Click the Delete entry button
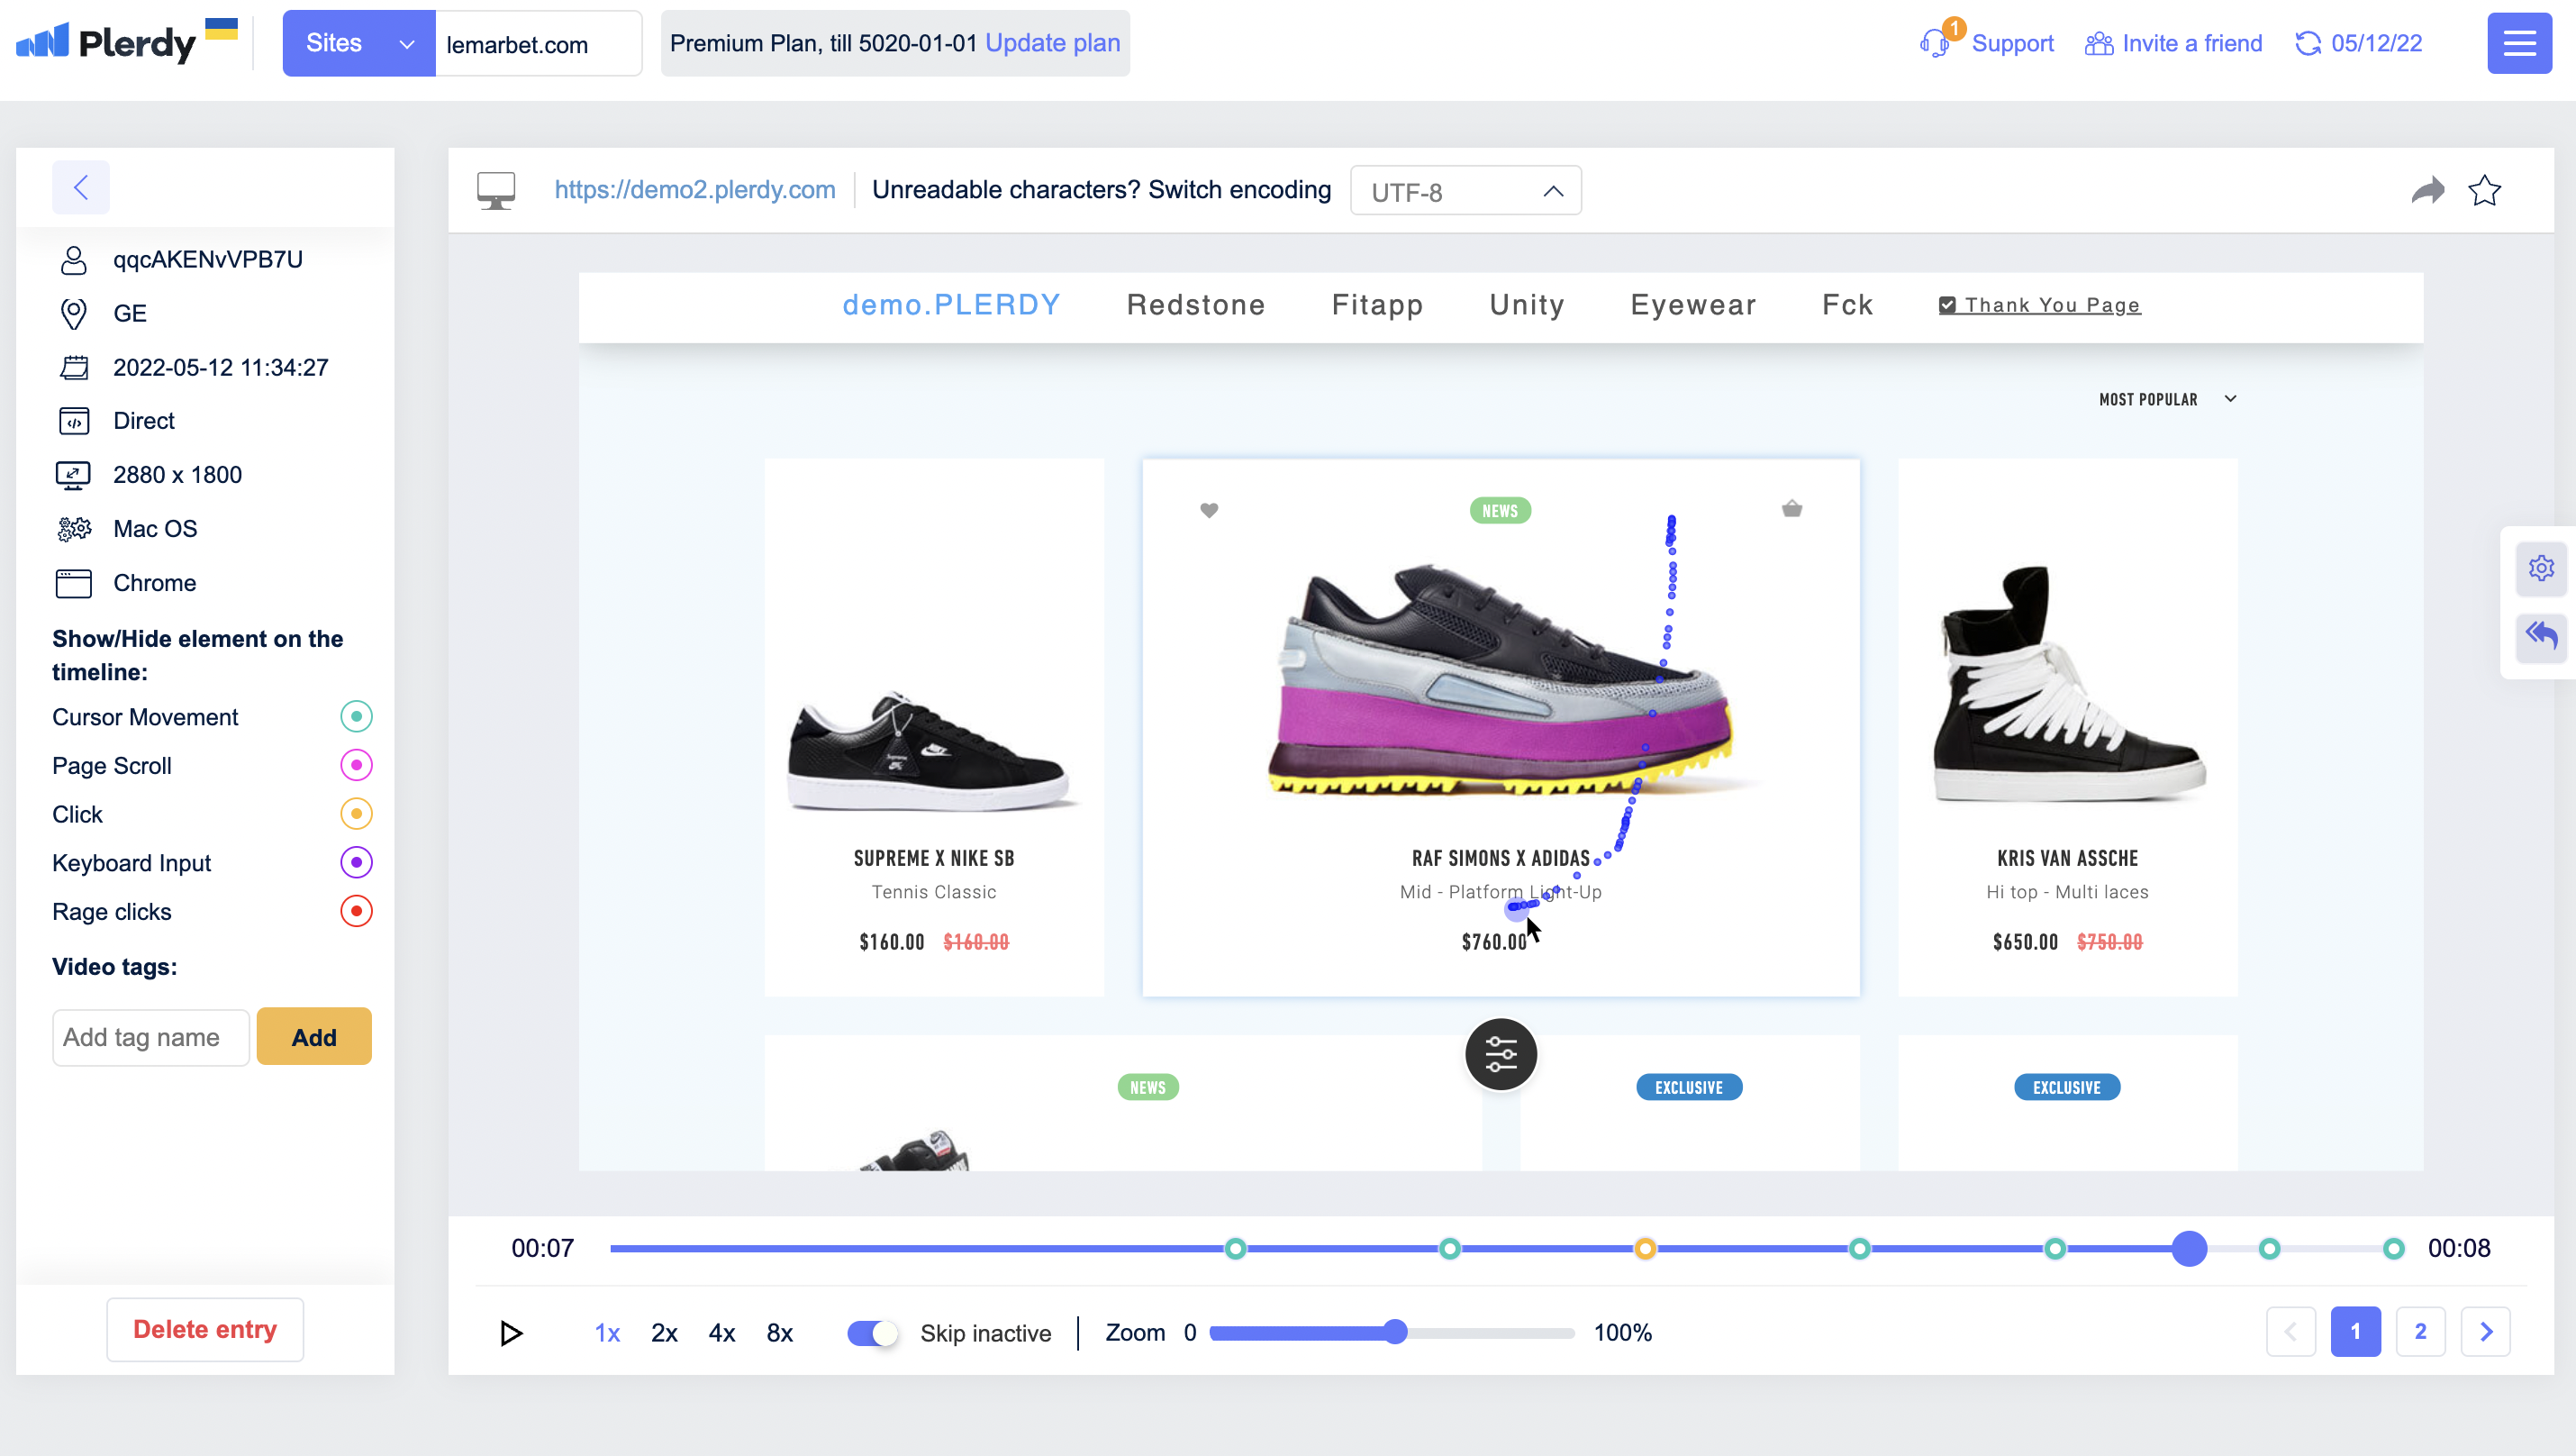Screen dimensions: 2576x1456 pos(205,1329)
